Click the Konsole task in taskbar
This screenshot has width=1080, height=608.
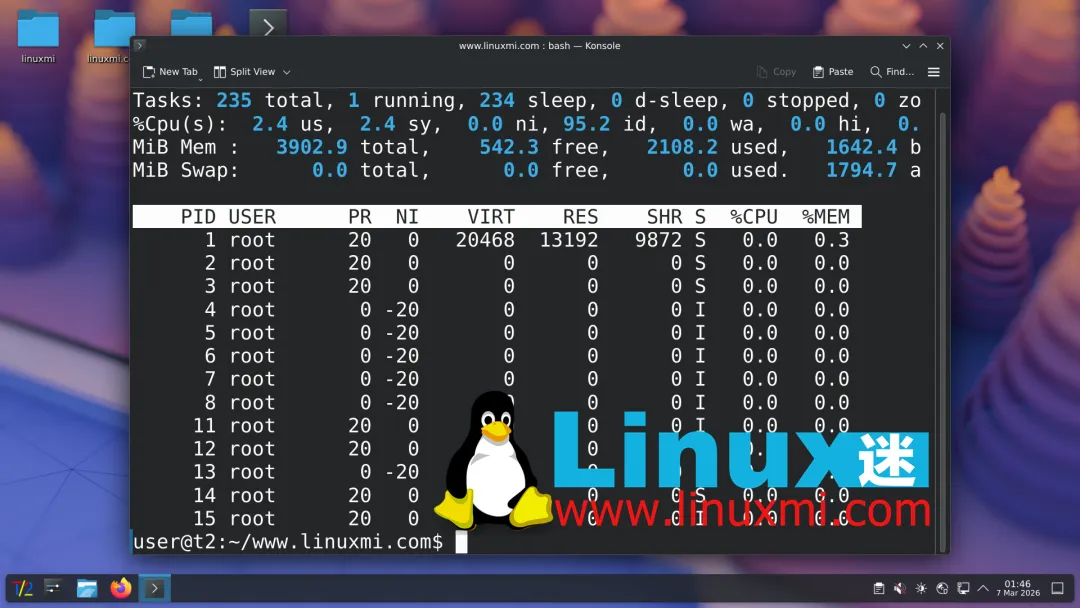point(154,588)
